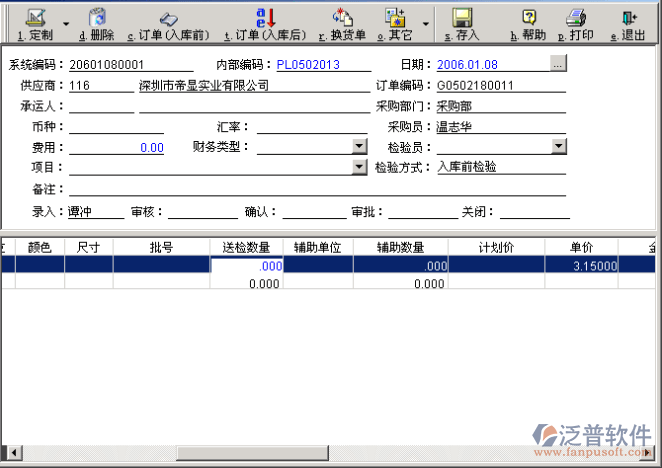Open the 财务类型 dropdown
Image resolution: width=662 pixels, height=468 pixels.
pyautogui.click(x=360, y=147)
